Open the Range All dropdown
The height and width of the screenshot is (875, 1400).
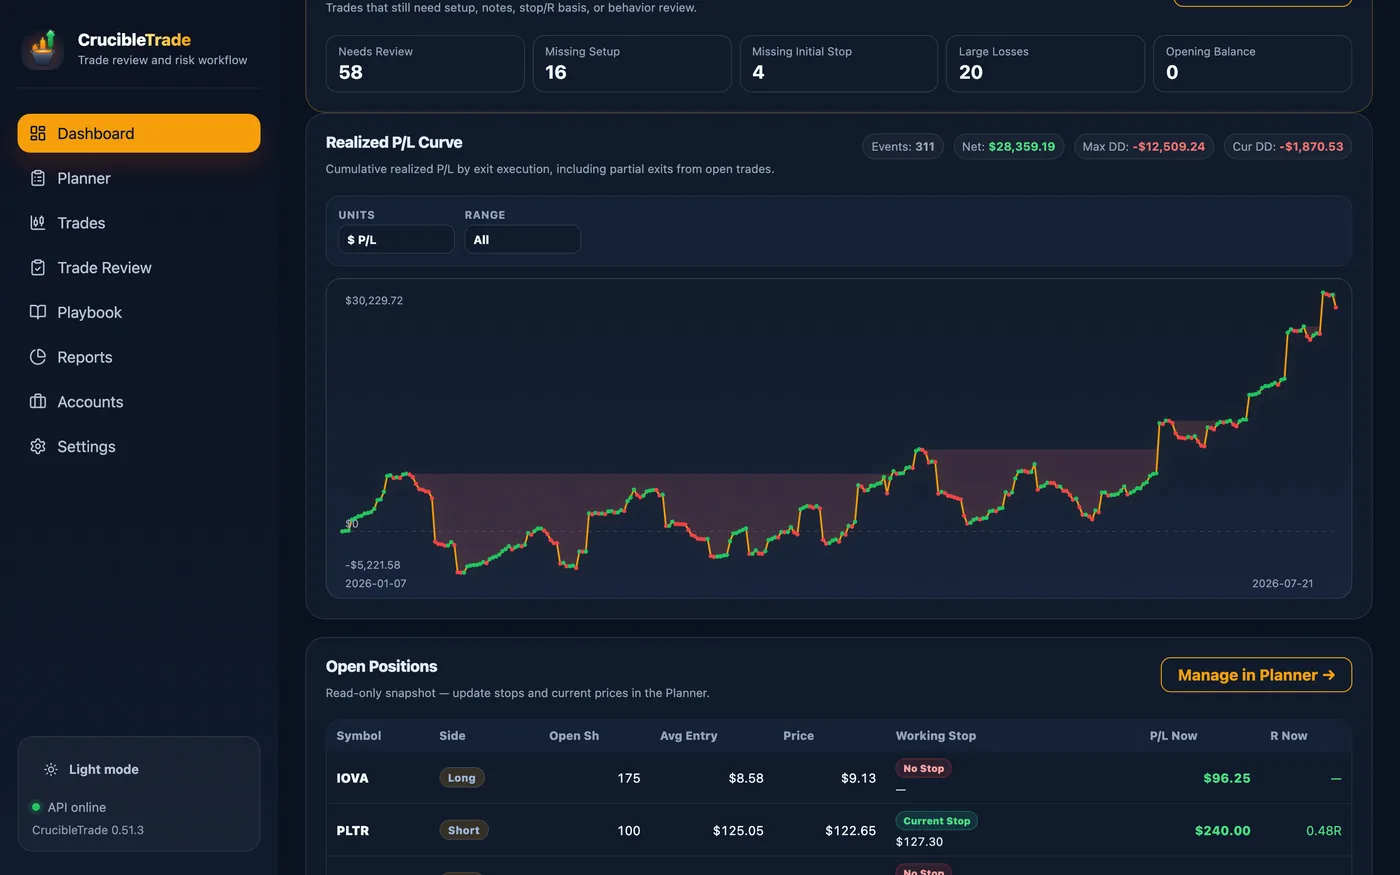coord(522,240)
